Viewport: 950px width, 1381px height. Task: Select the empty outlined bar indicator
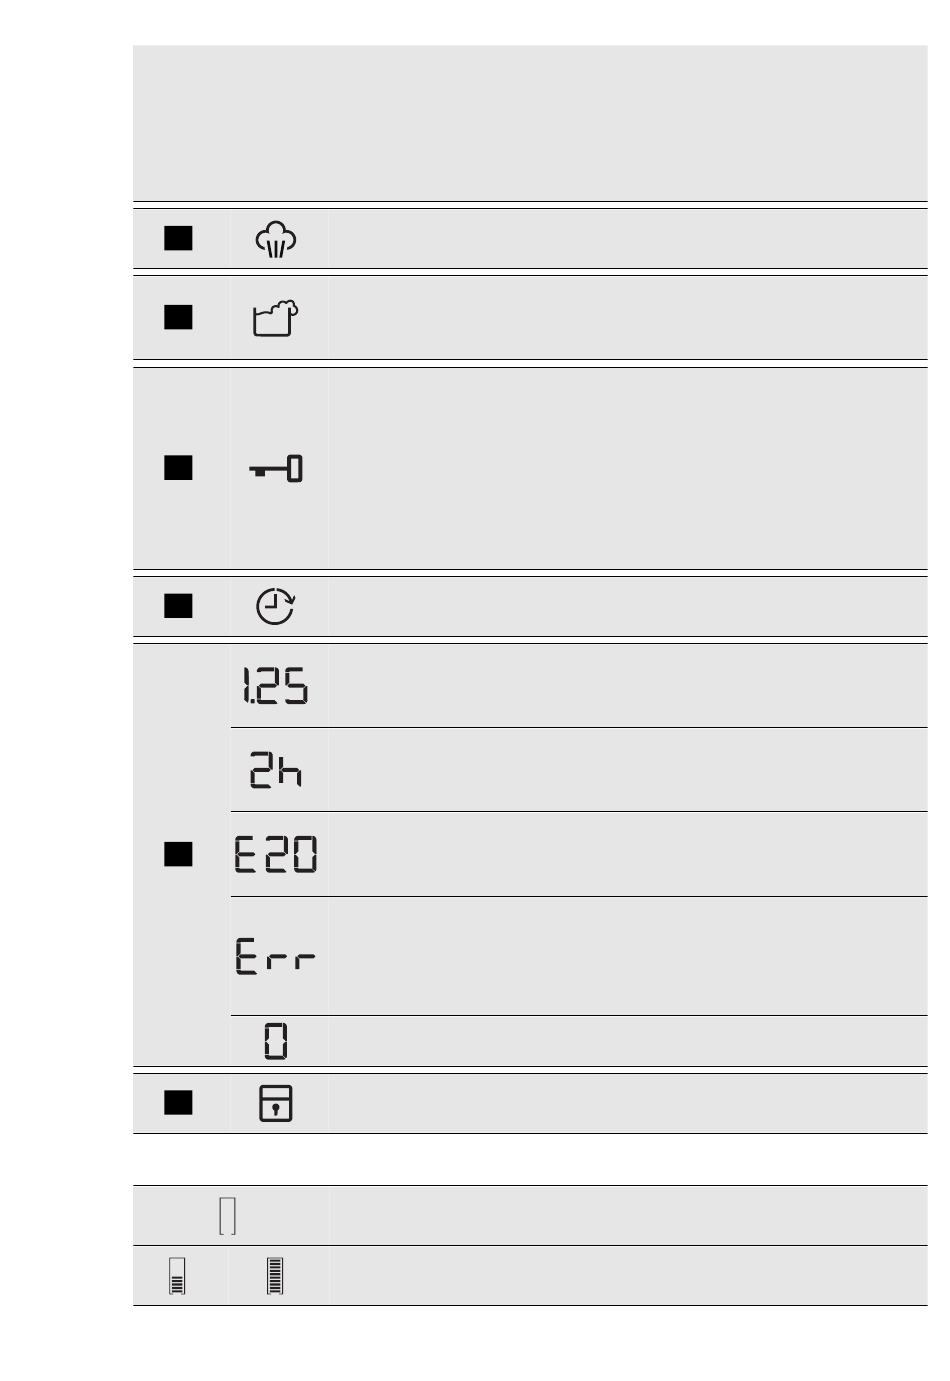(x=228, y=1216)
